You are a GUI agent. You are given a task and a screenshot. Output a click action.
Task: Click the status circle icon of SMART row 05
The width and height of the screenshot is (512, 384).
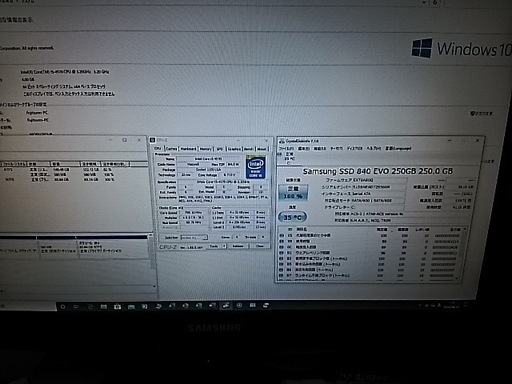click(x=282, y=235)
